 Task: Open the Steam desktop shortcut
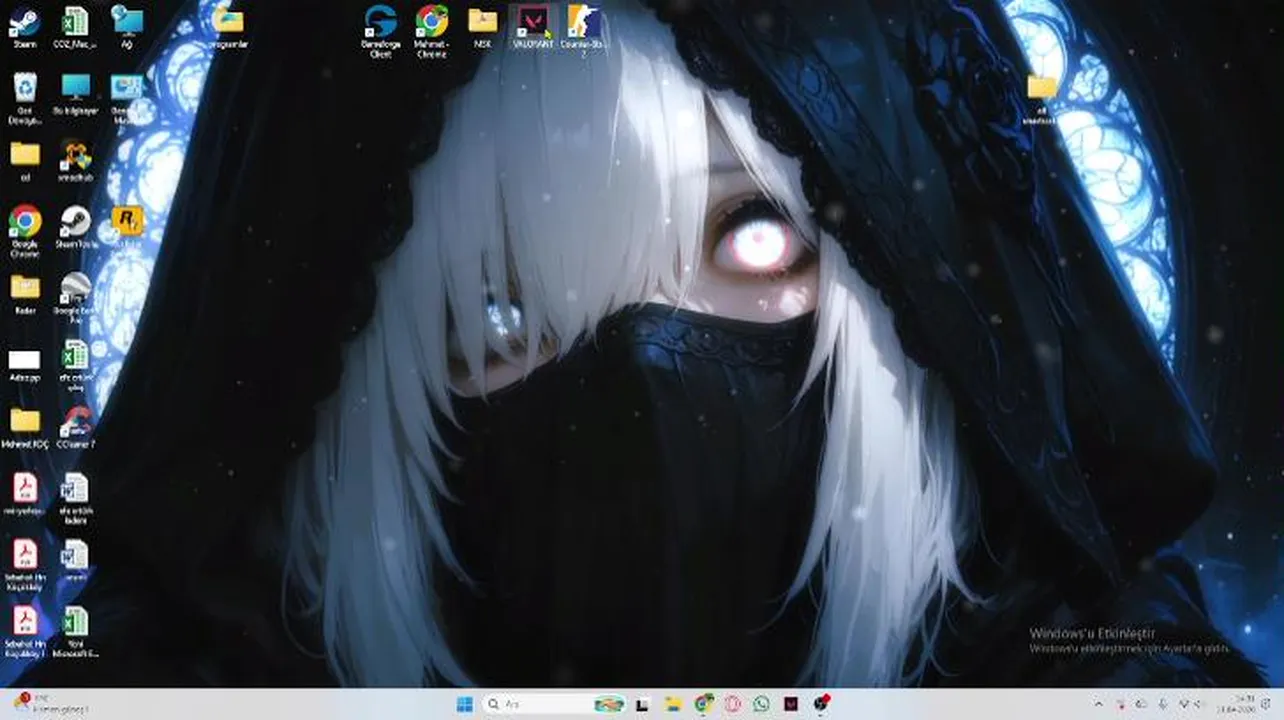pyautogui.click(x=24, y=27)
